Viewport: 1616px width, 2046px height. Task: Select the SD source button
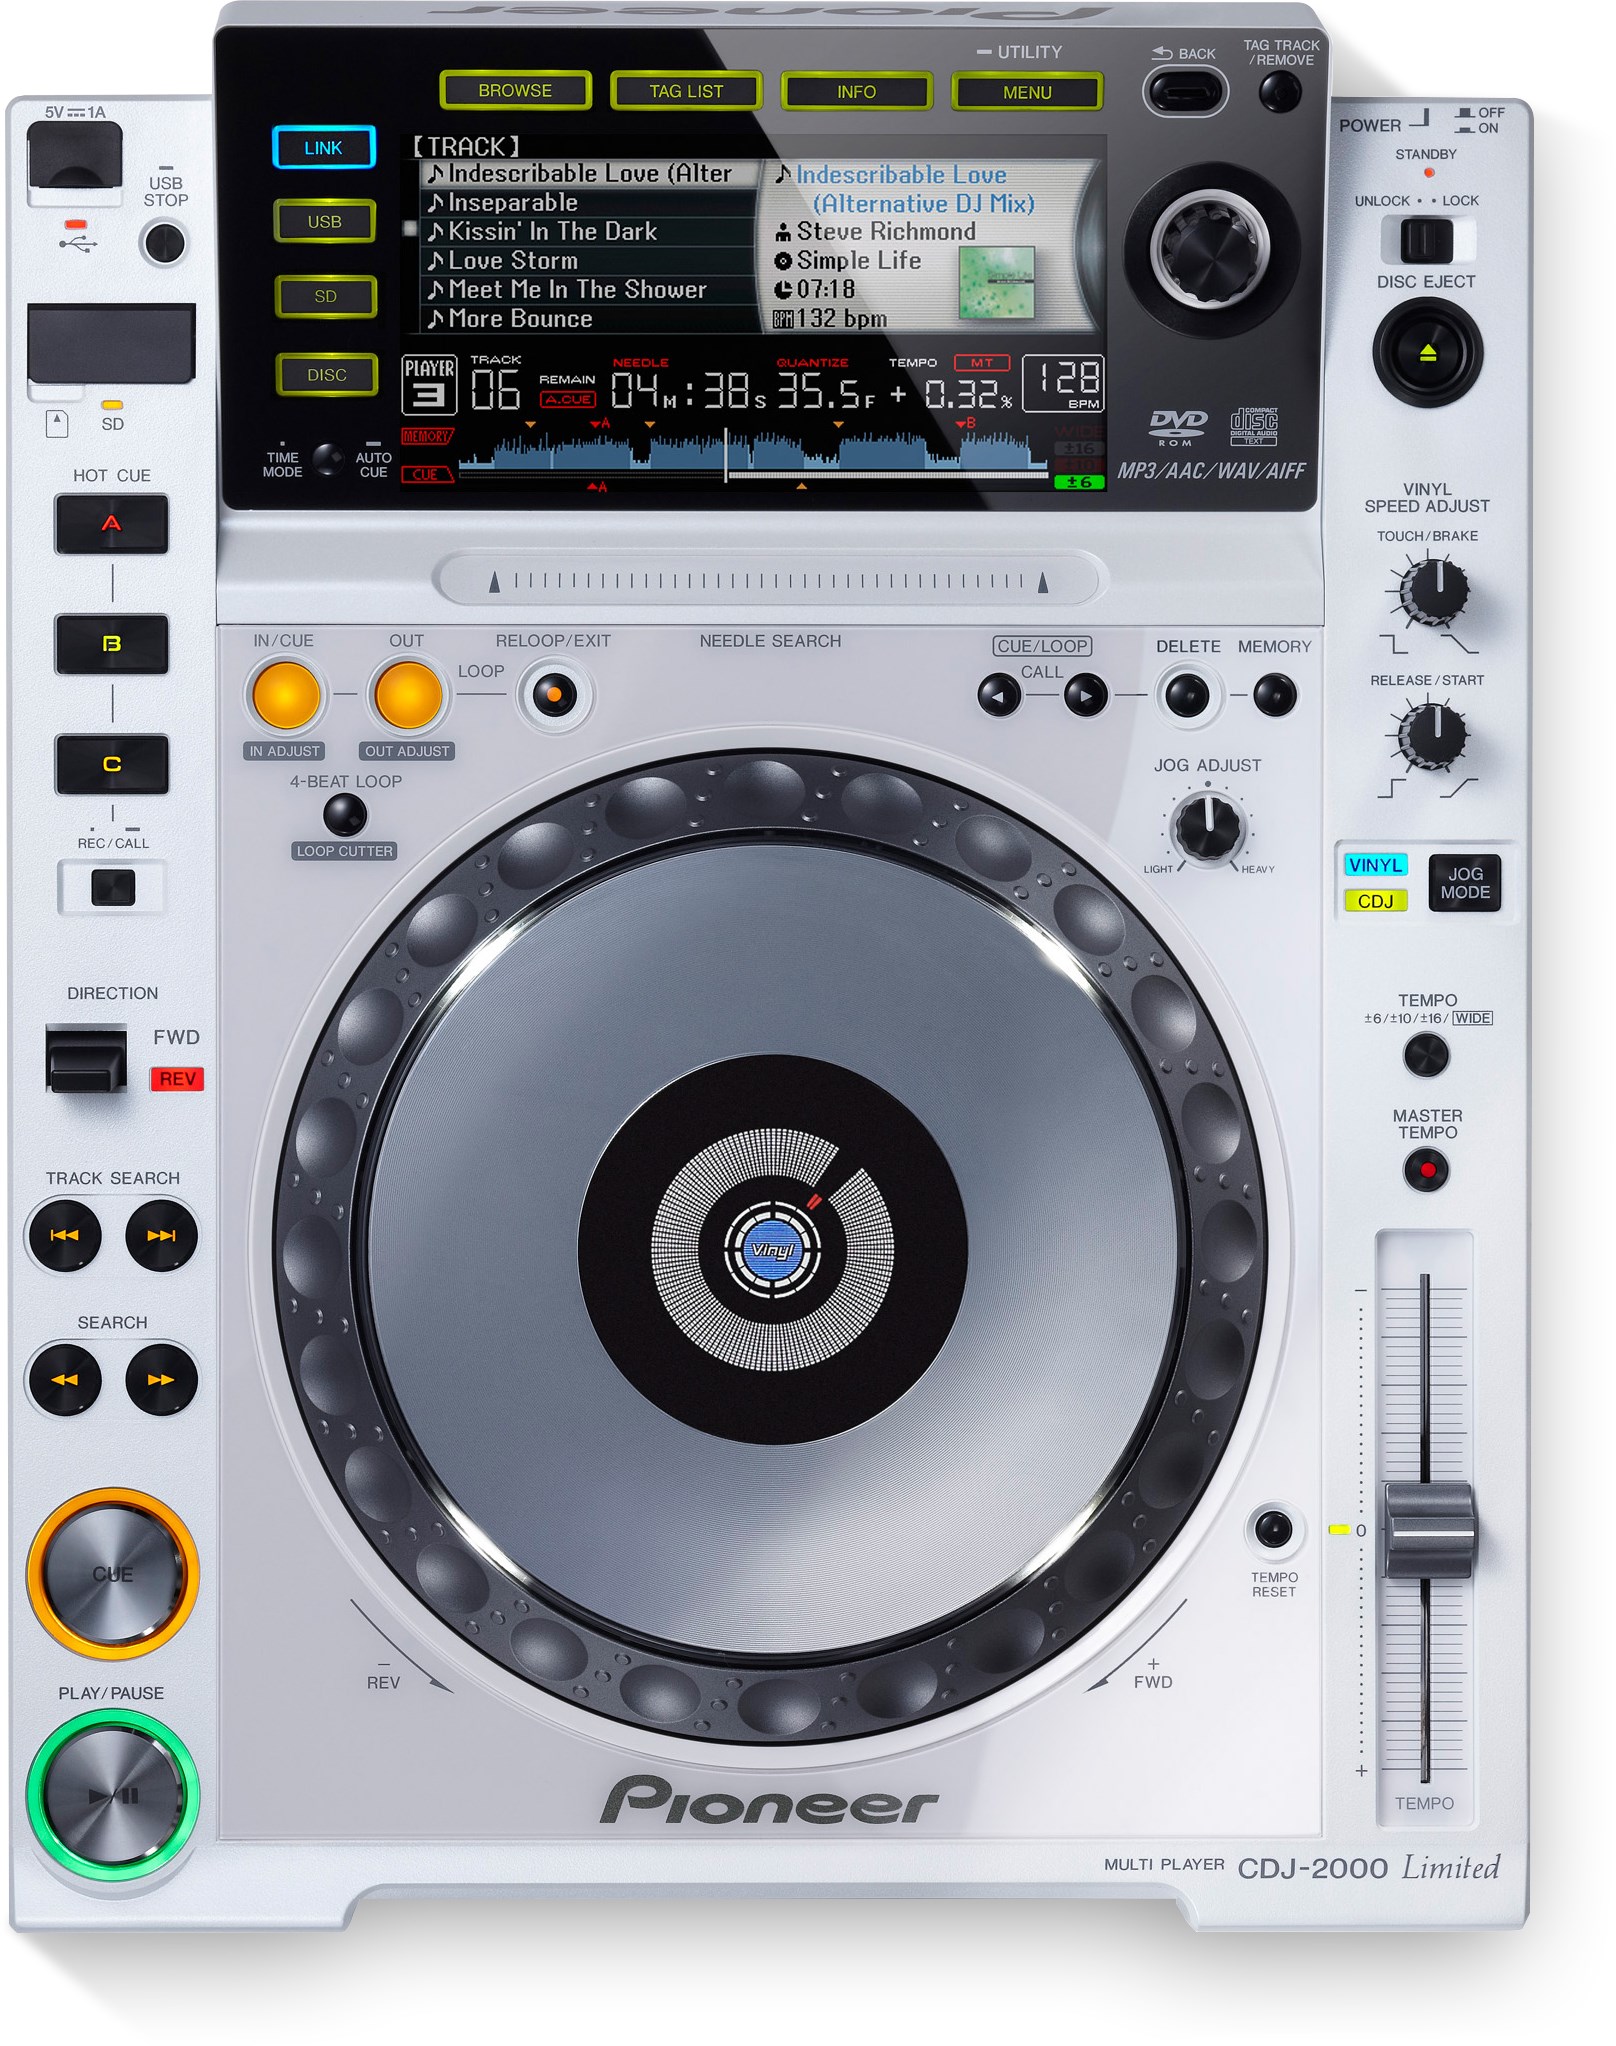[325, 297]
